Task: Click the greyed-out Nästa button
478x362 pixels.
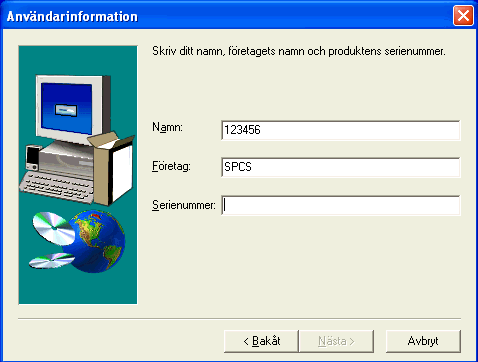Action: coord(336,341)
